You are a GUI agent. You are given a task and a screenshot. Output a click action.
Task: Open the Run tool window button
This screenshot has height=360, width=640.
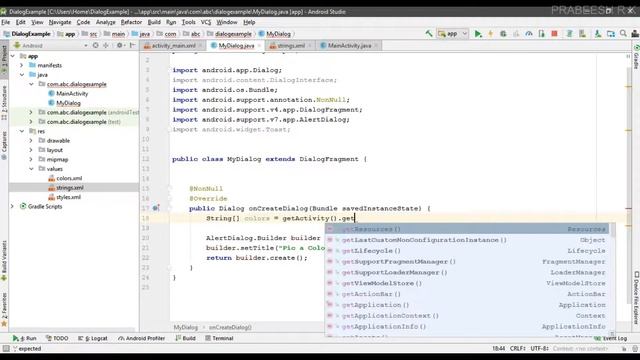[25, 338]
